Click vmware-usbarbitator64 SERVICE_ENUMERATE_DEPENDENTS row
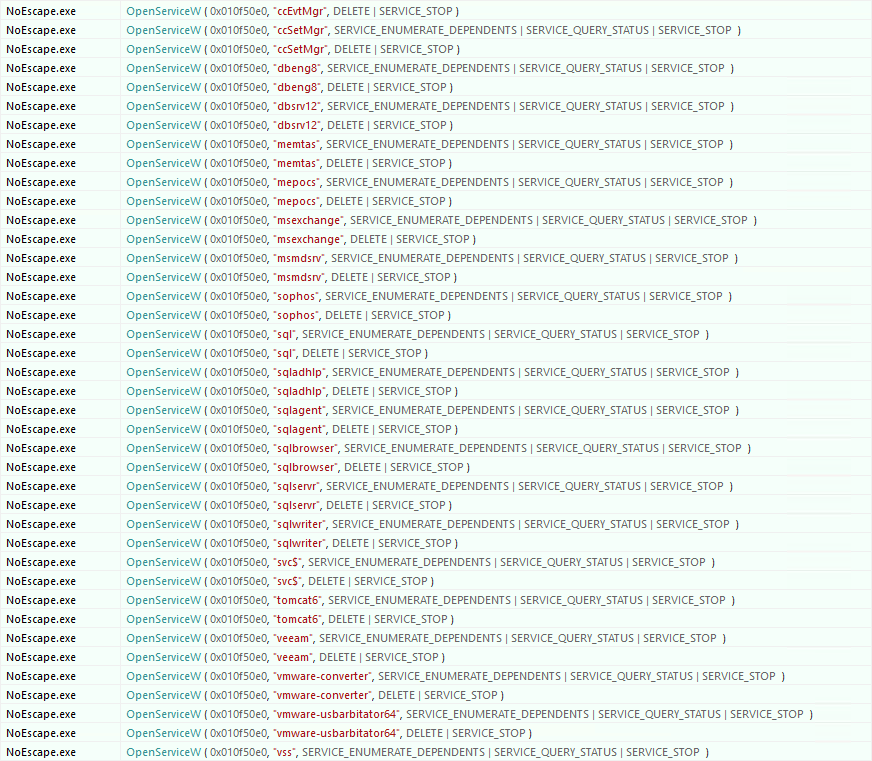 point(436,714)
